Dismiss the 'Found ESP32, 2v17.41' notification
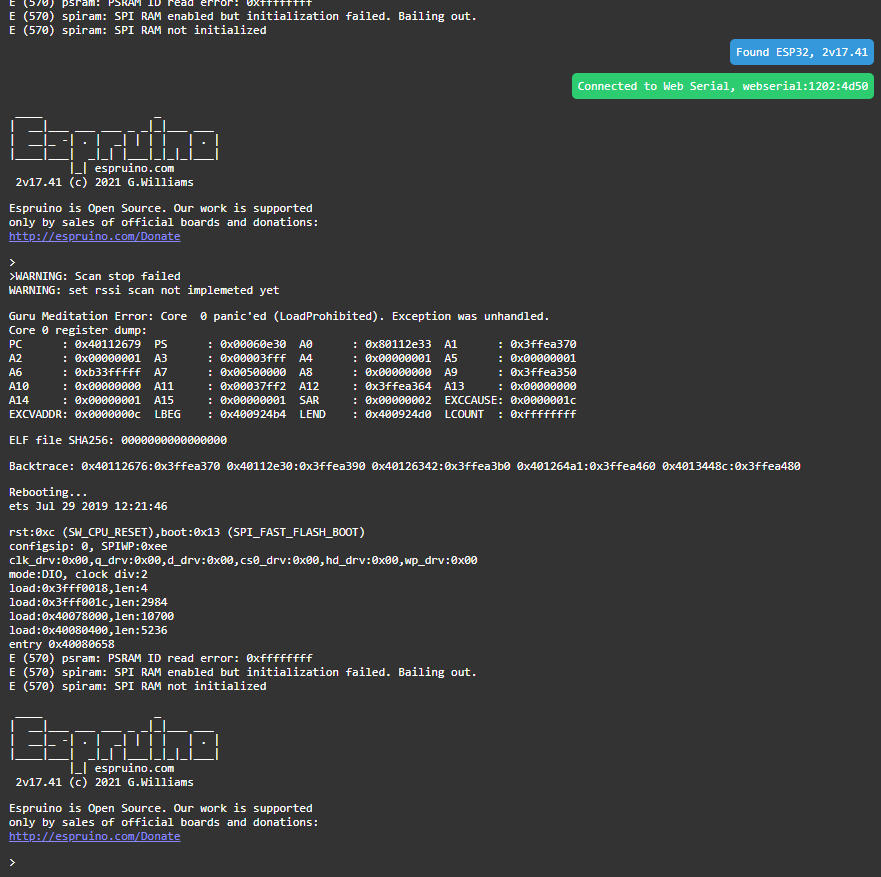The image size is (881, 877). click(x=801, y=52)
